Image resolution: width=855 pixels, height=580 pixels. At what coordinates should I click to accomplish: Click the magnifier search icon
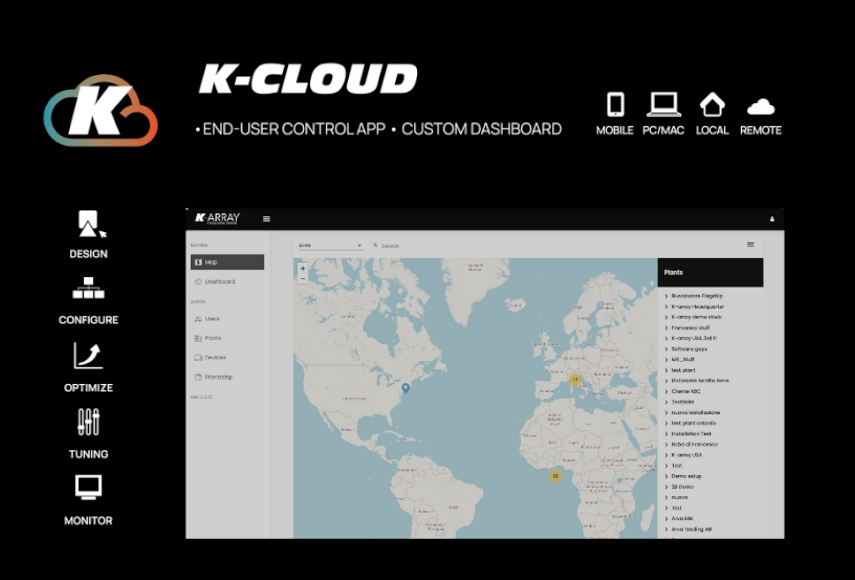(x=375, y=246)
